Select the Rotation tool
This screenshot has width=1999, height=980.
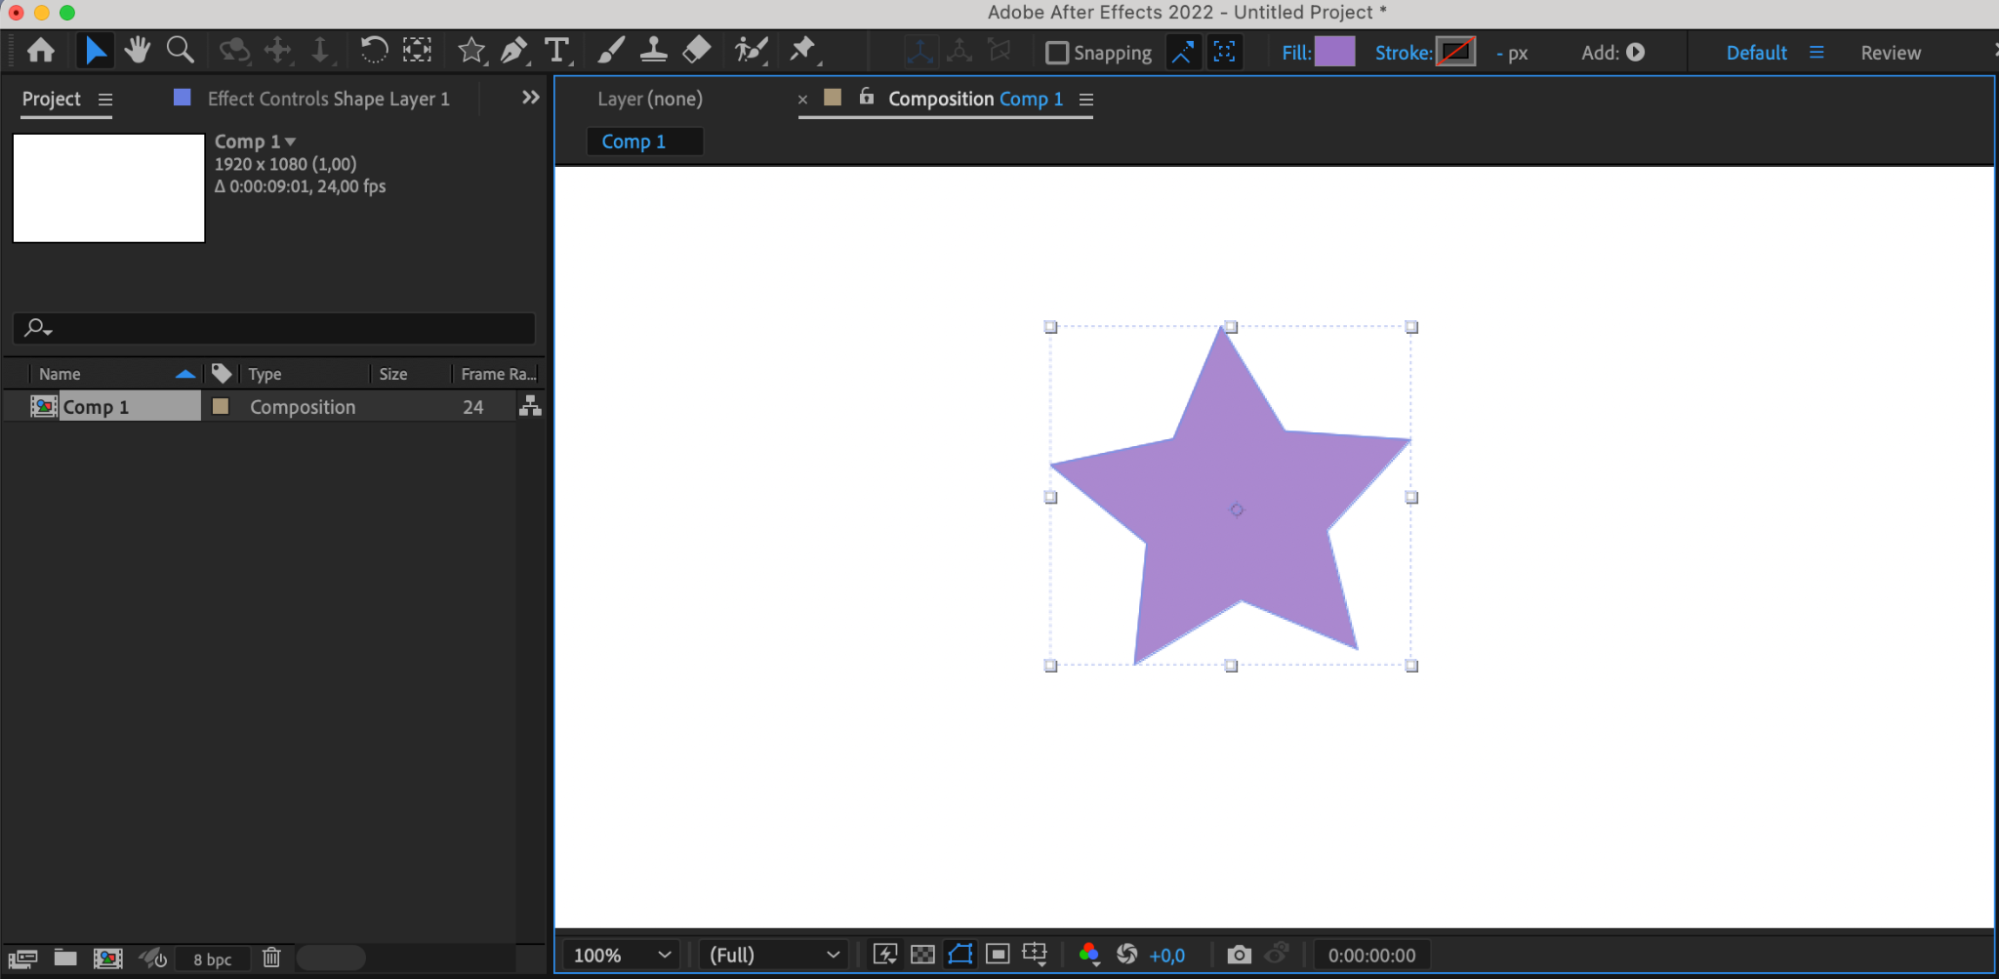[373, 50]
